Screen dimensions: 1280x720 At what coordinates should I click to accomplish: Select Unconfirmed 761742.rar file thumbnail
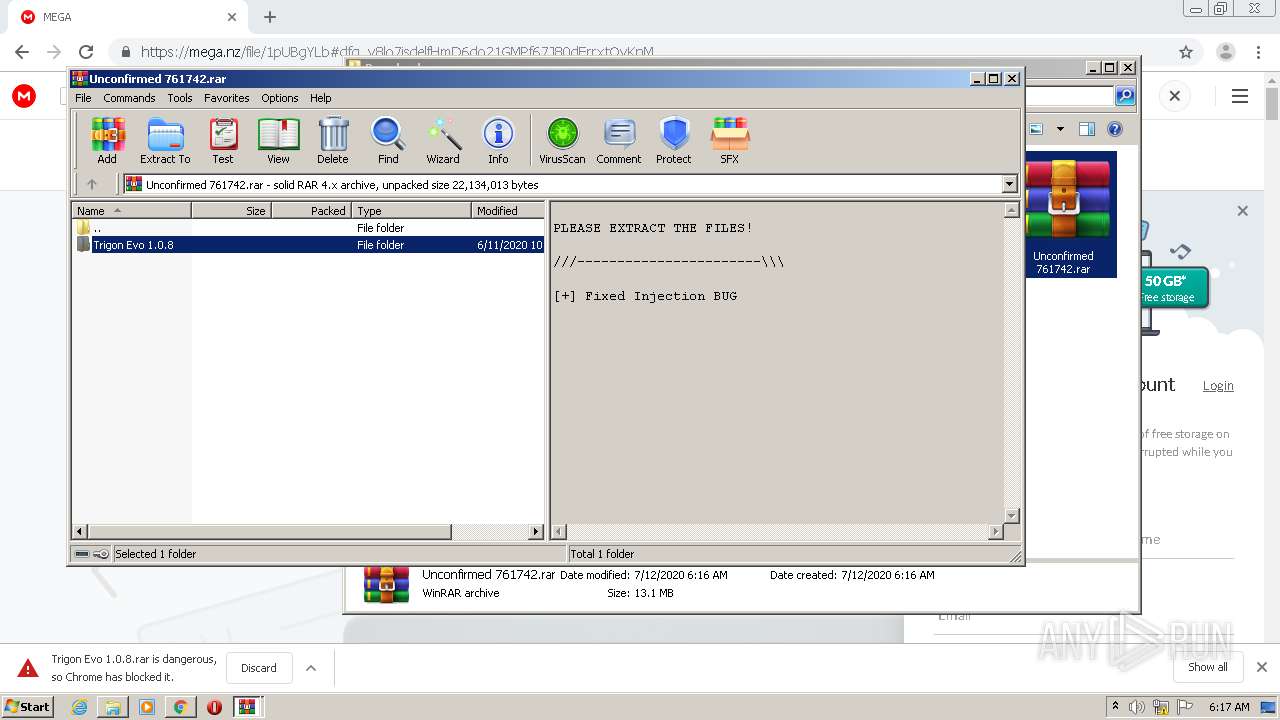click(x=1063, y=215)
